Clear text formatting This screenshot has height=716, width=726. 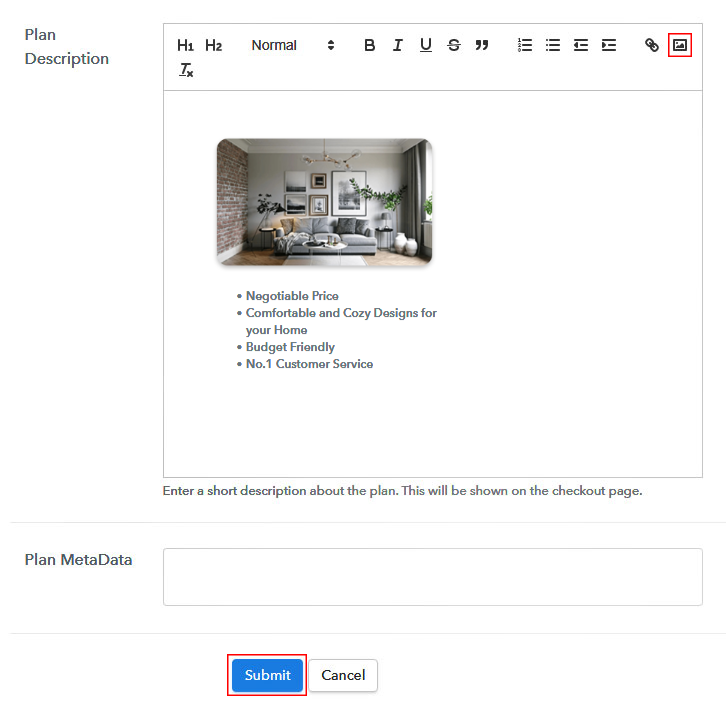coord(186,70)
